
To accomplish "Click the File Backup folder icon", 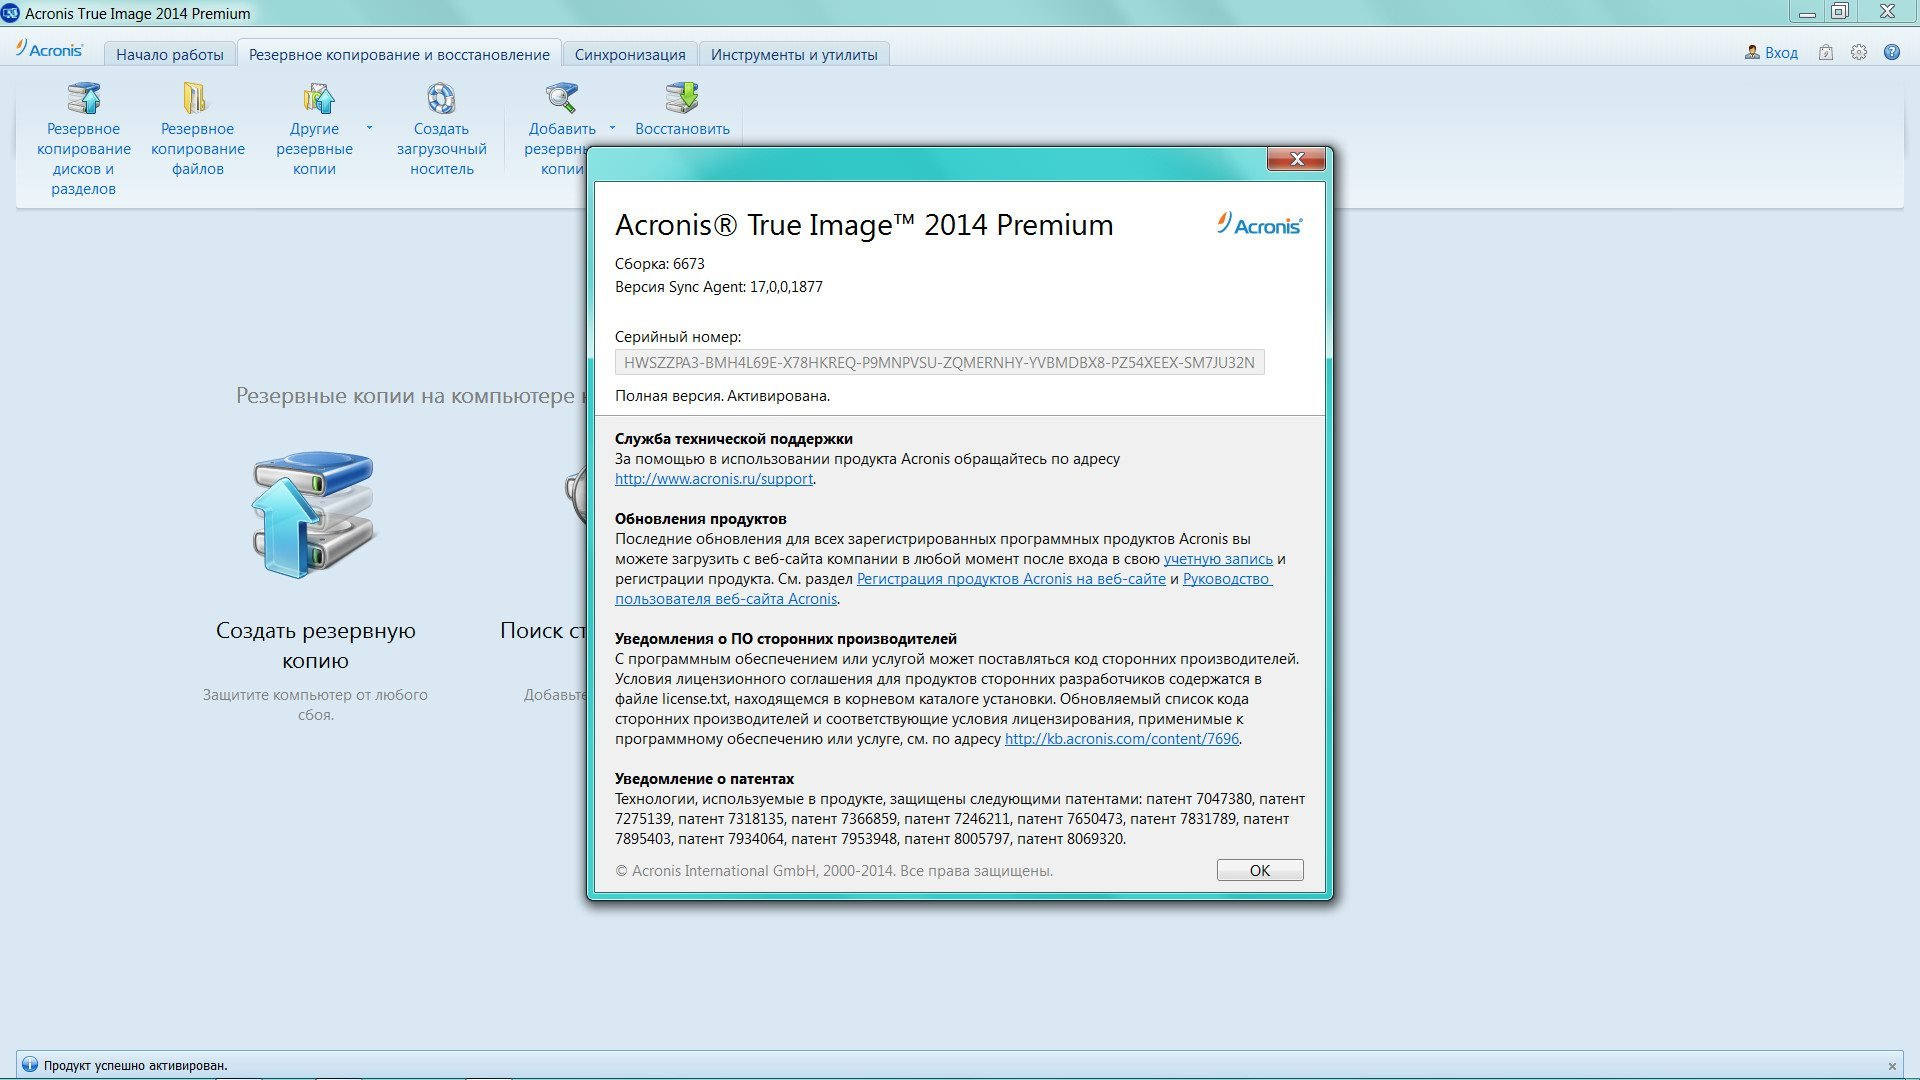I will pos(196,98).
